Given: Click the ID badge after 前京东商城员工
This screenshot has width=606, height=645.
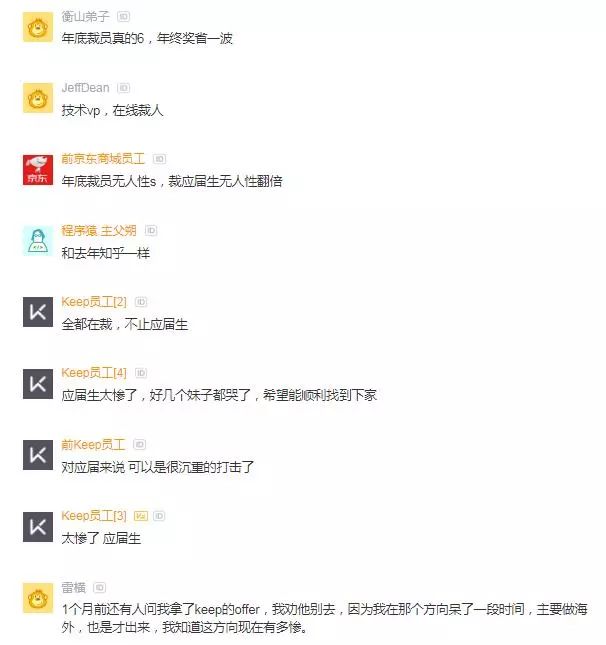Looking at the screenshot, I should (159, 159).
